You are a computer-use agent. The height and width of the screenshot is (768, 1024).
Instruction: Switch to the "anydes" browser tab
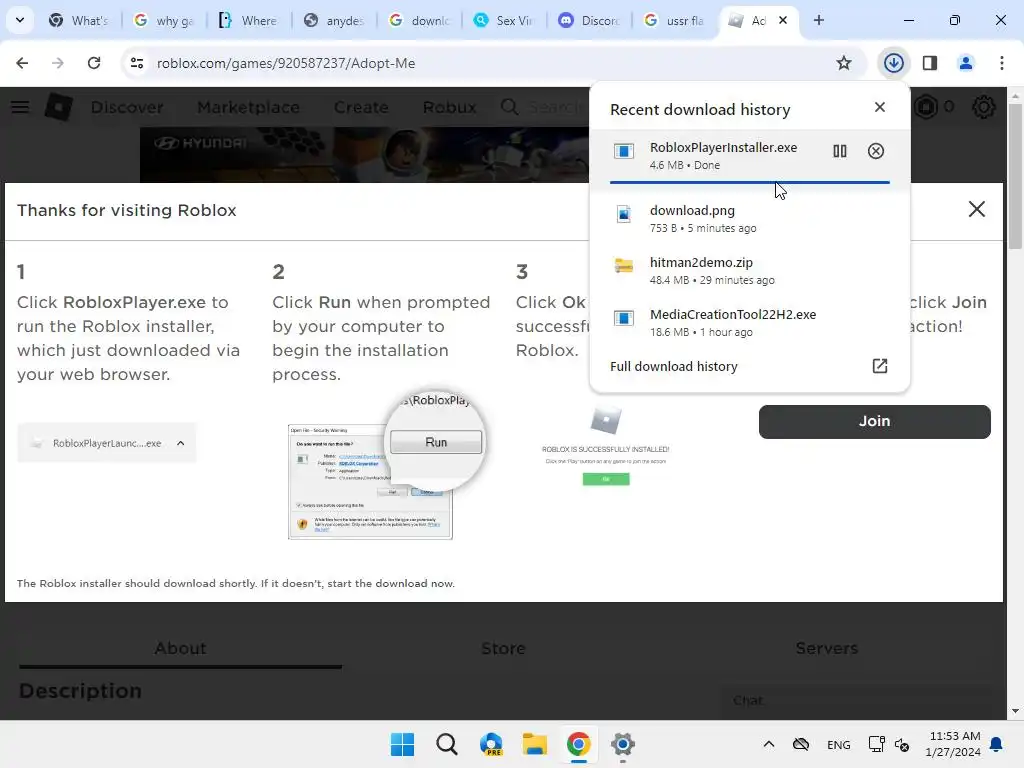[x=334, y=20]
